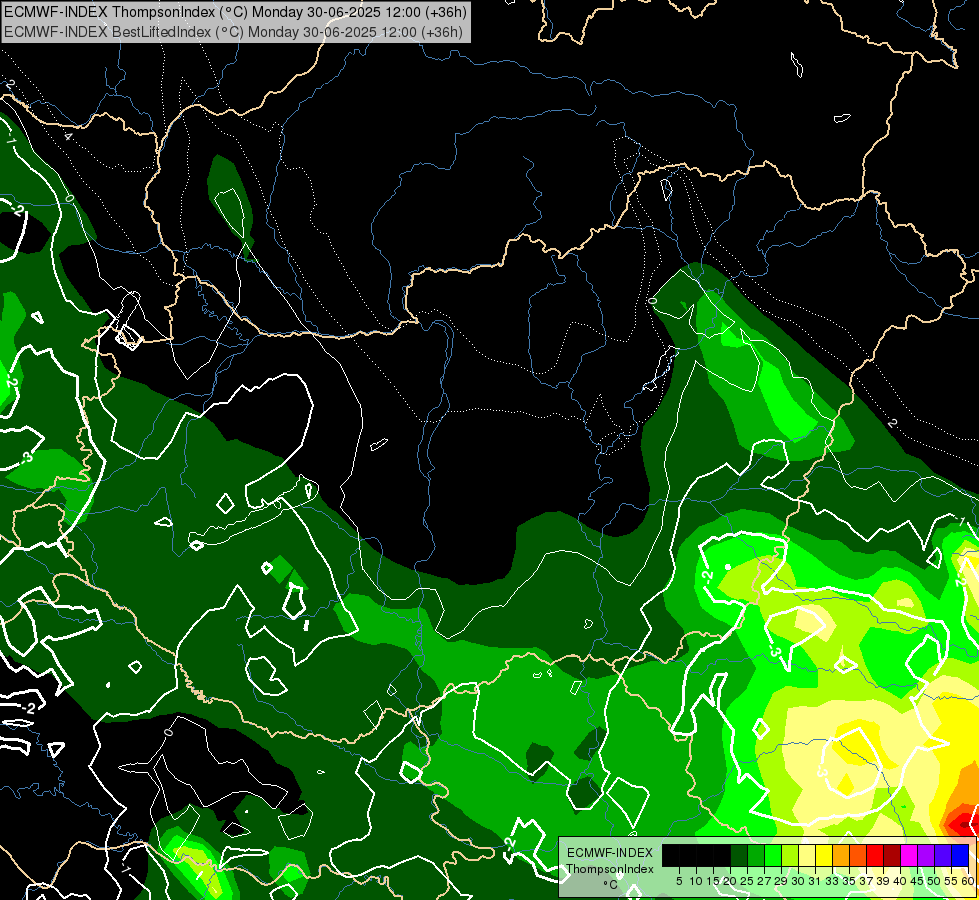Click the °C unit label in legend
The height and width of the screenshot is (900, 979).
click(x=611, y=885)
